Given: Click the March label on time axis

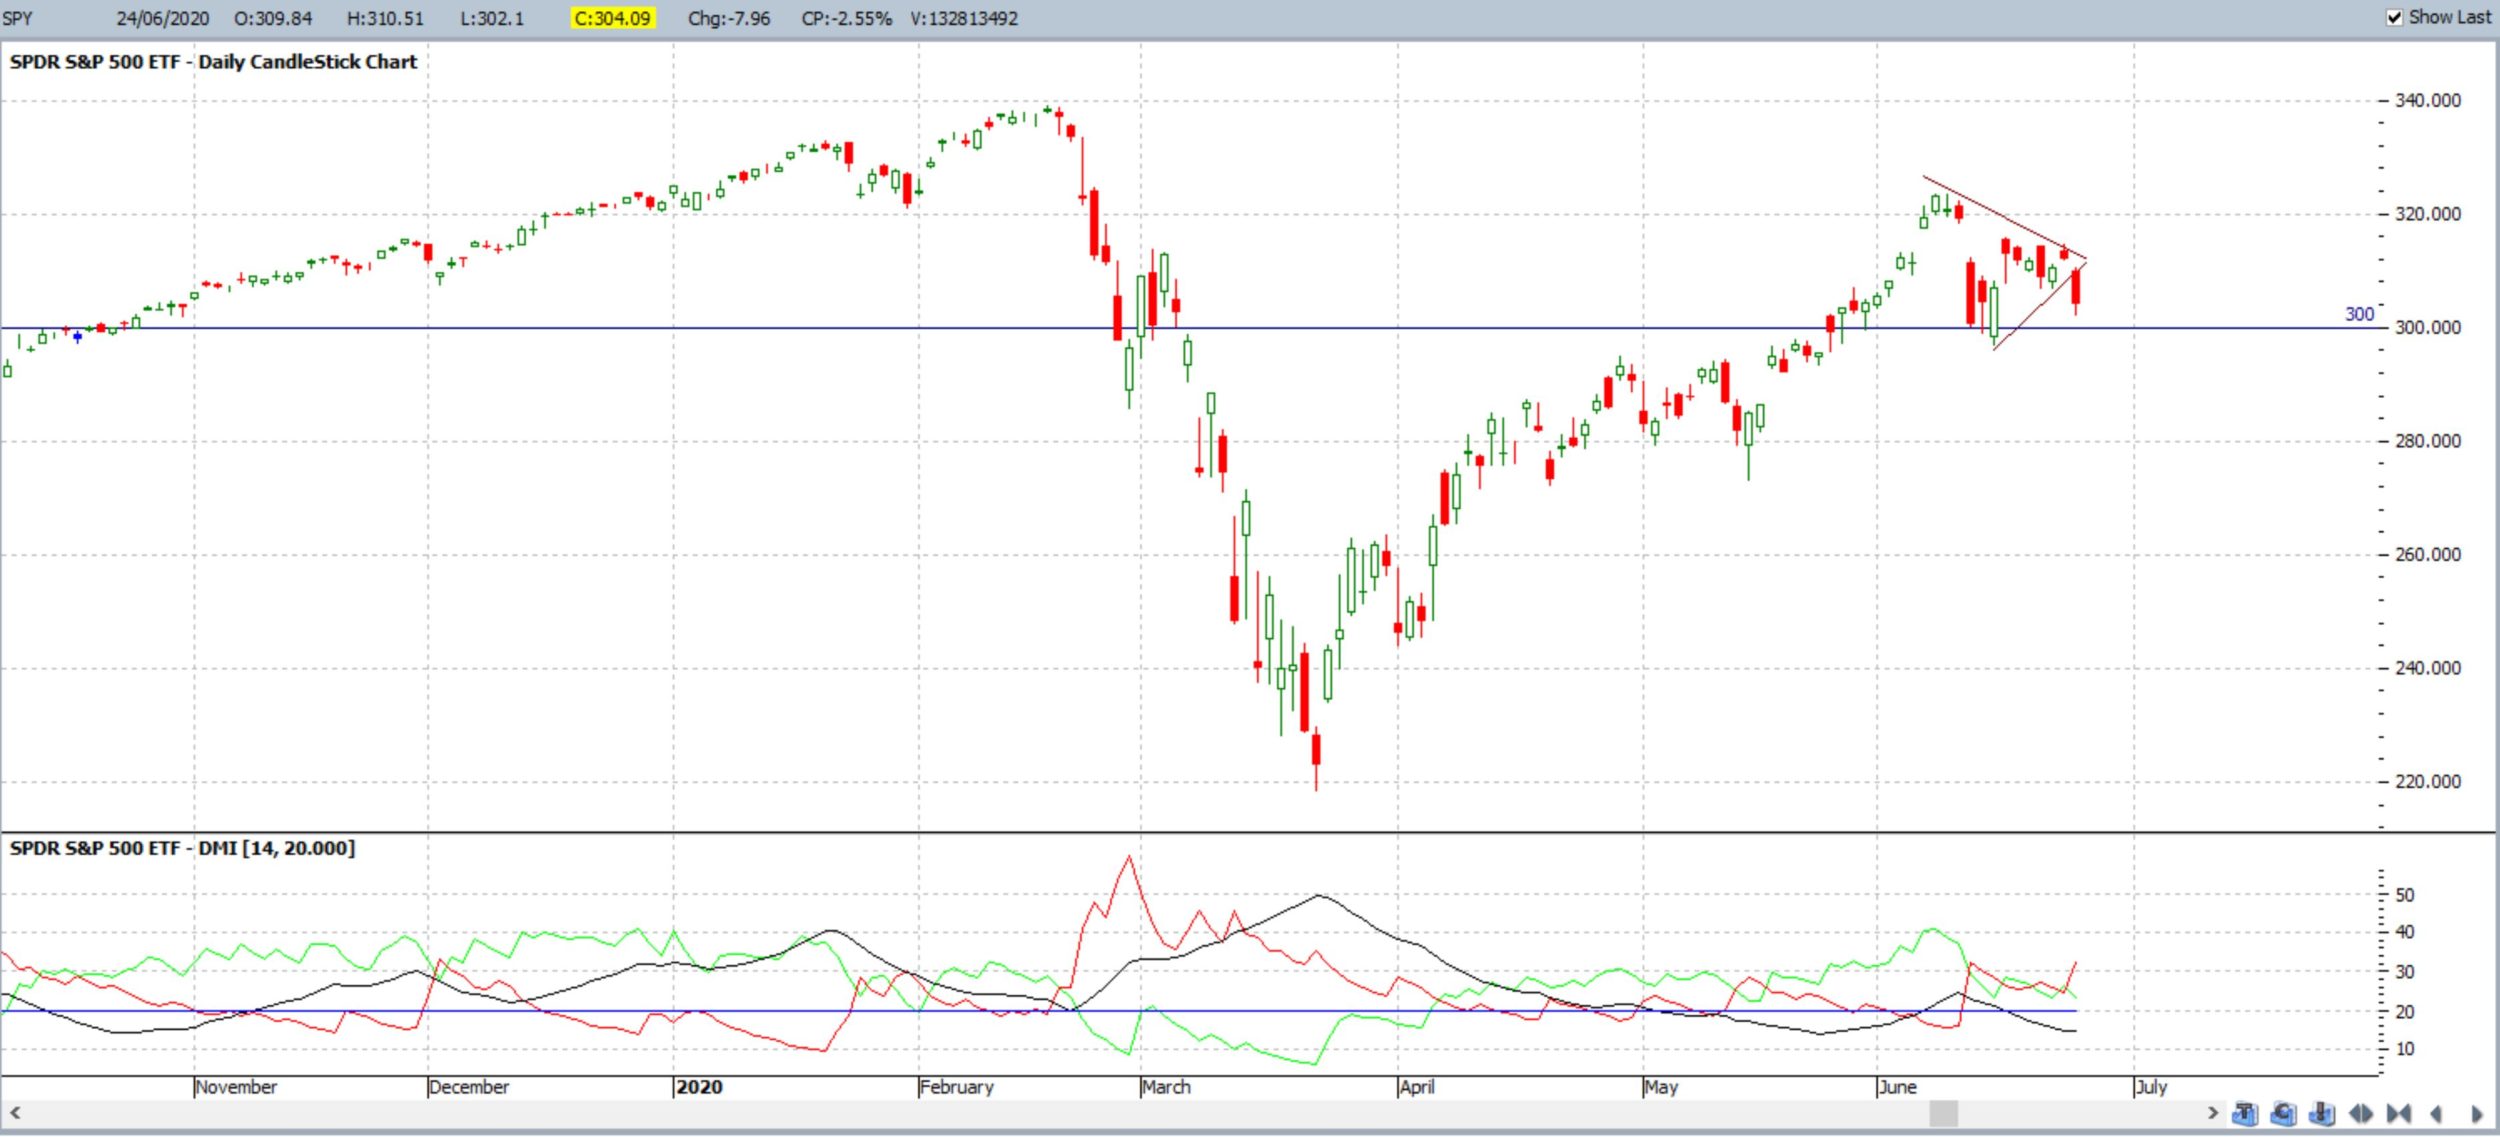Looking at the screenshot, I should tap(1166, 1087).
